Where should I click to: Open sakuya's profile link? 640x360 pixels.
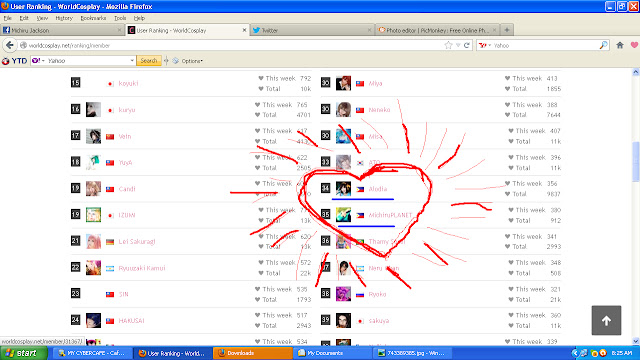tap(379, 320)
